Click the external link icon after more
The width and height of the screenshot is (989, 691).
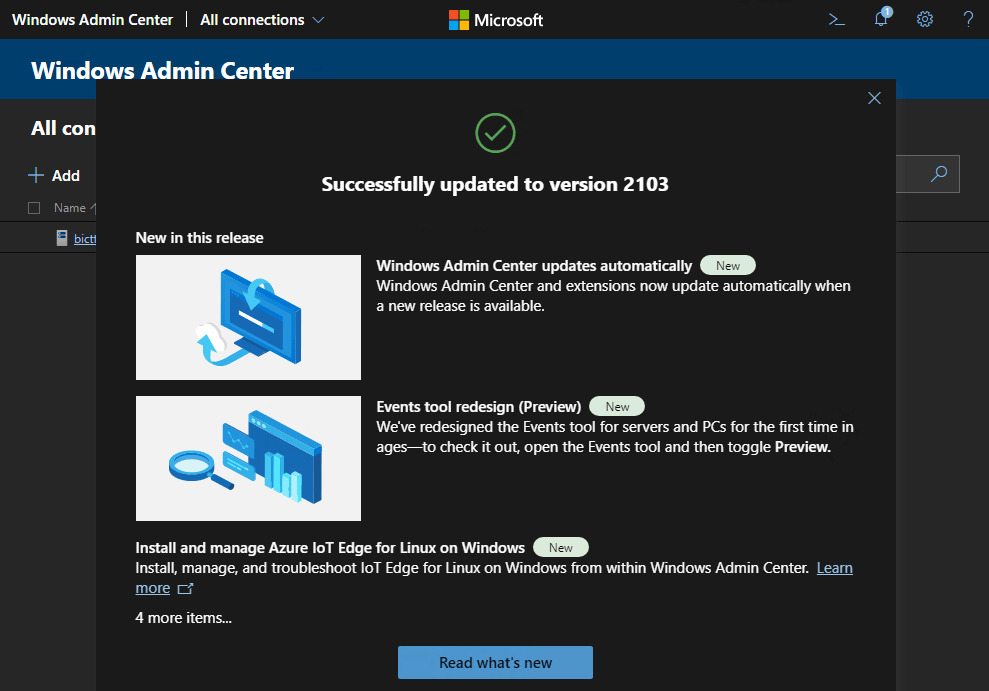(x=185, y=589)
